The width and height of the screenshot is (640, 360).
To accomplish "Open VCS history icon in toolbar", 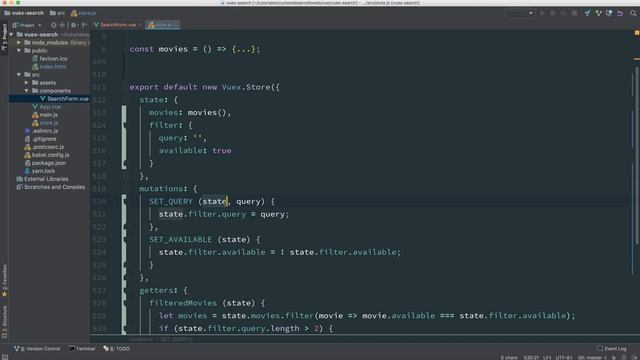I will [609, 13].
